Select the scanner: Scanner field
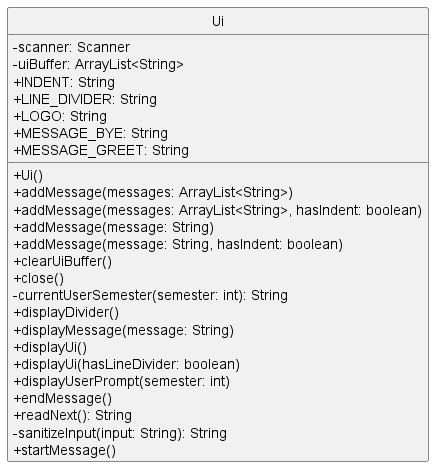 point(71,47)
